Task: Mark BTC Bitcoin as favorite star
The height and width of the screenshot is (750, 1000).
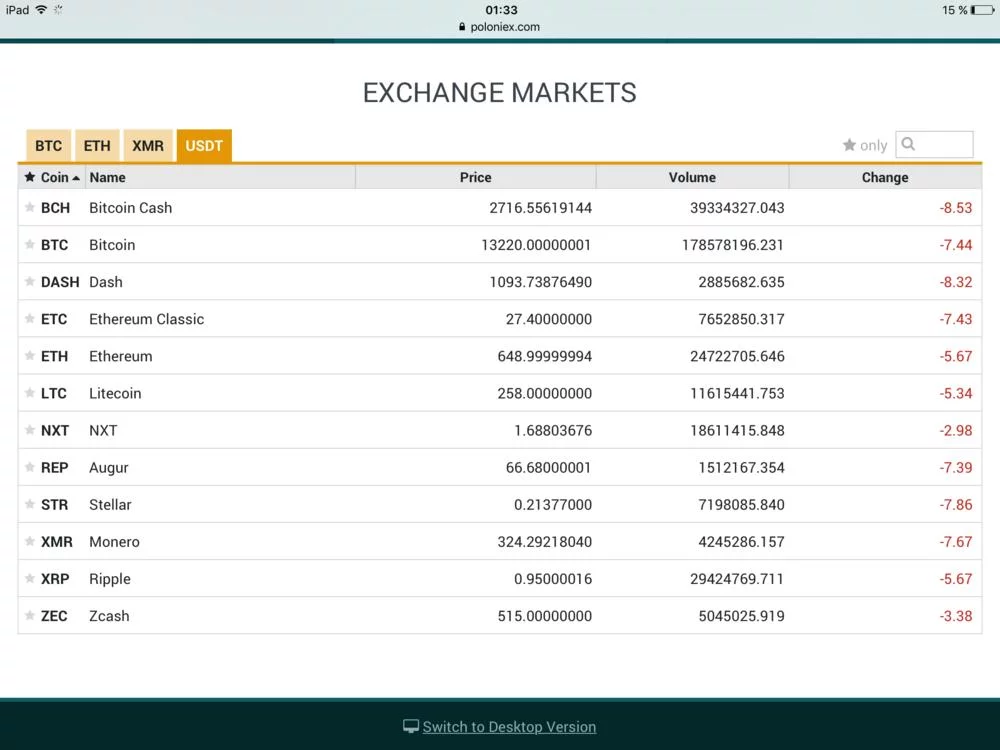Action: (x=30, y=245)
